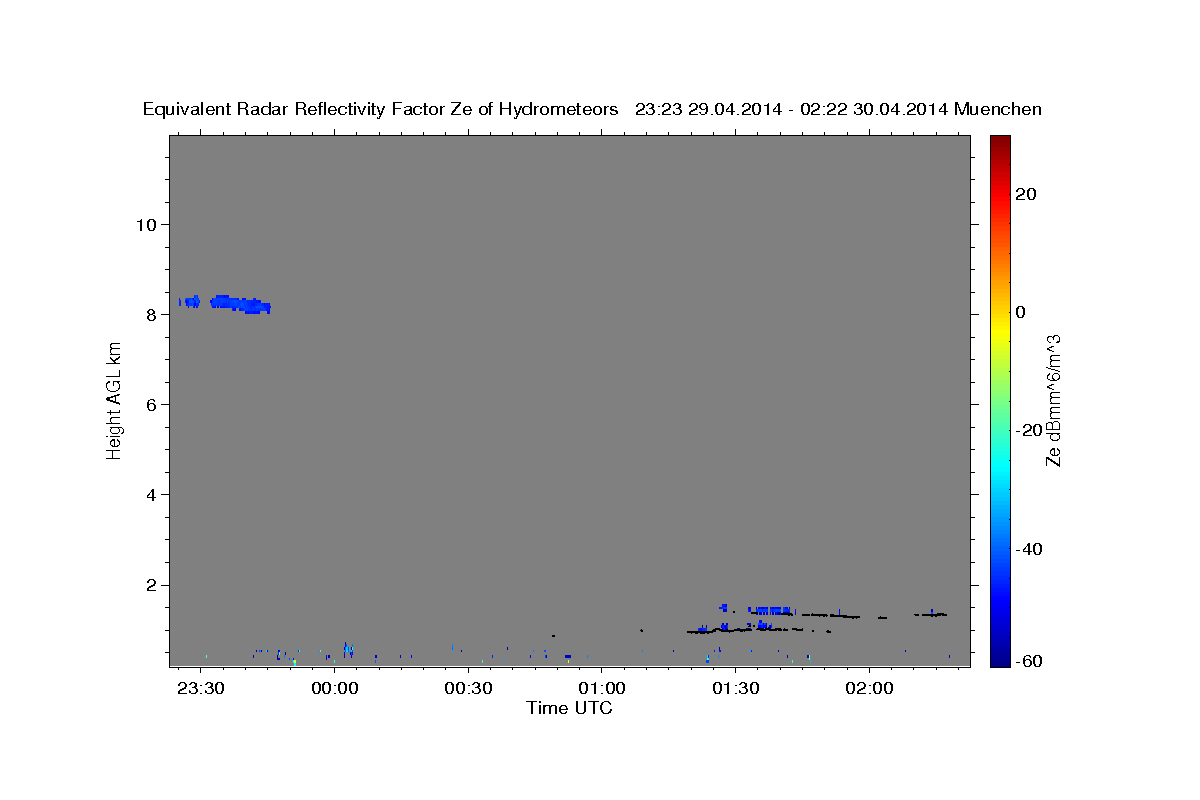Click the colorbar value -60
The height and width of the screenshot is (800, 1200).
click(x=1029, y=663)
